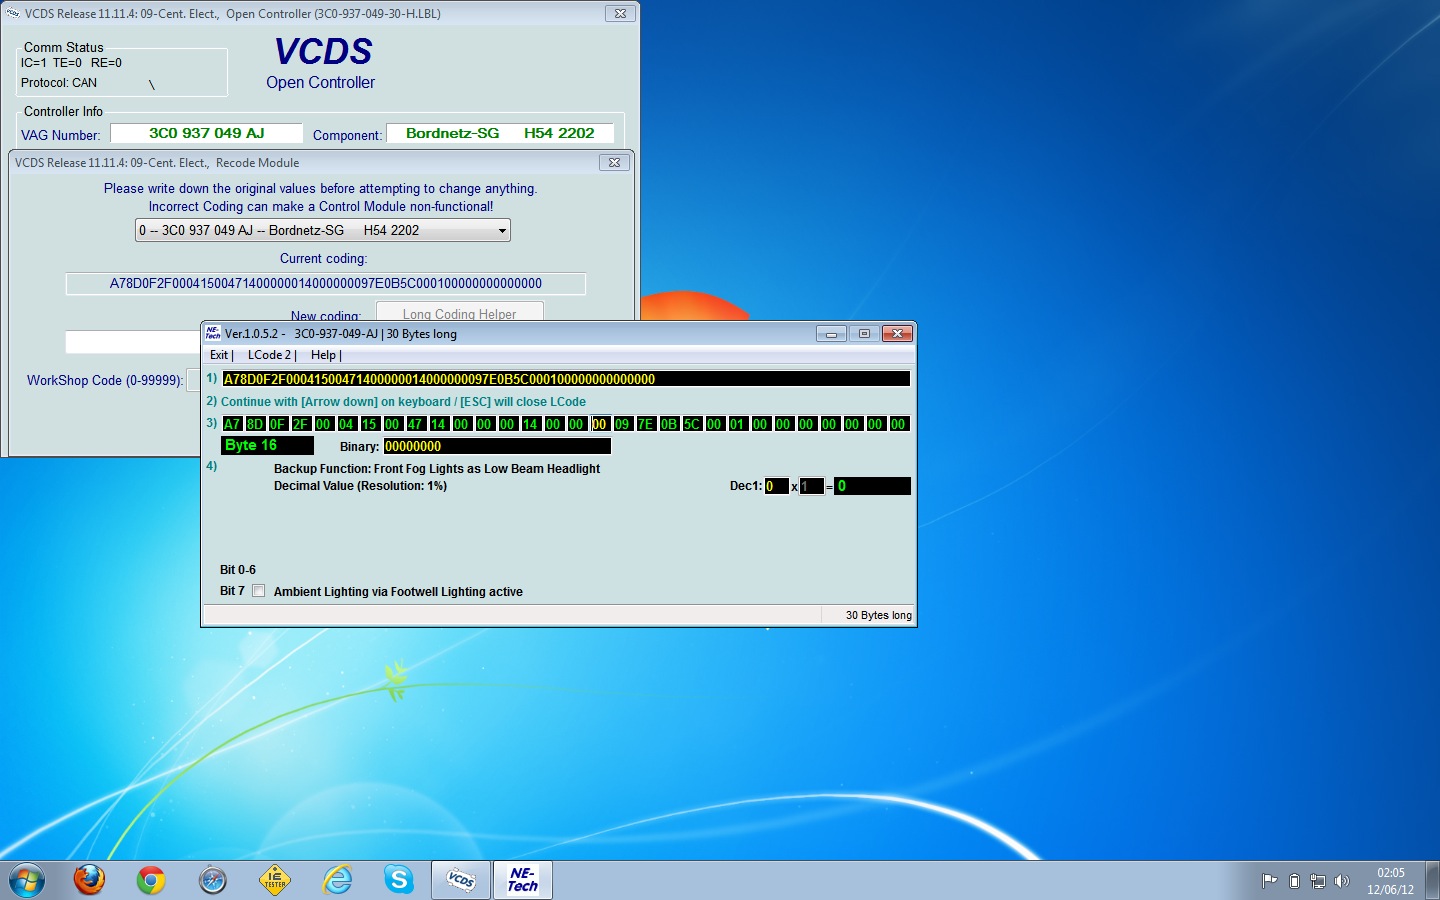Tick the Bit 7 Ambient Lighting checkbox
Viewport: 1440px width, 900px height.
point(259,591)
